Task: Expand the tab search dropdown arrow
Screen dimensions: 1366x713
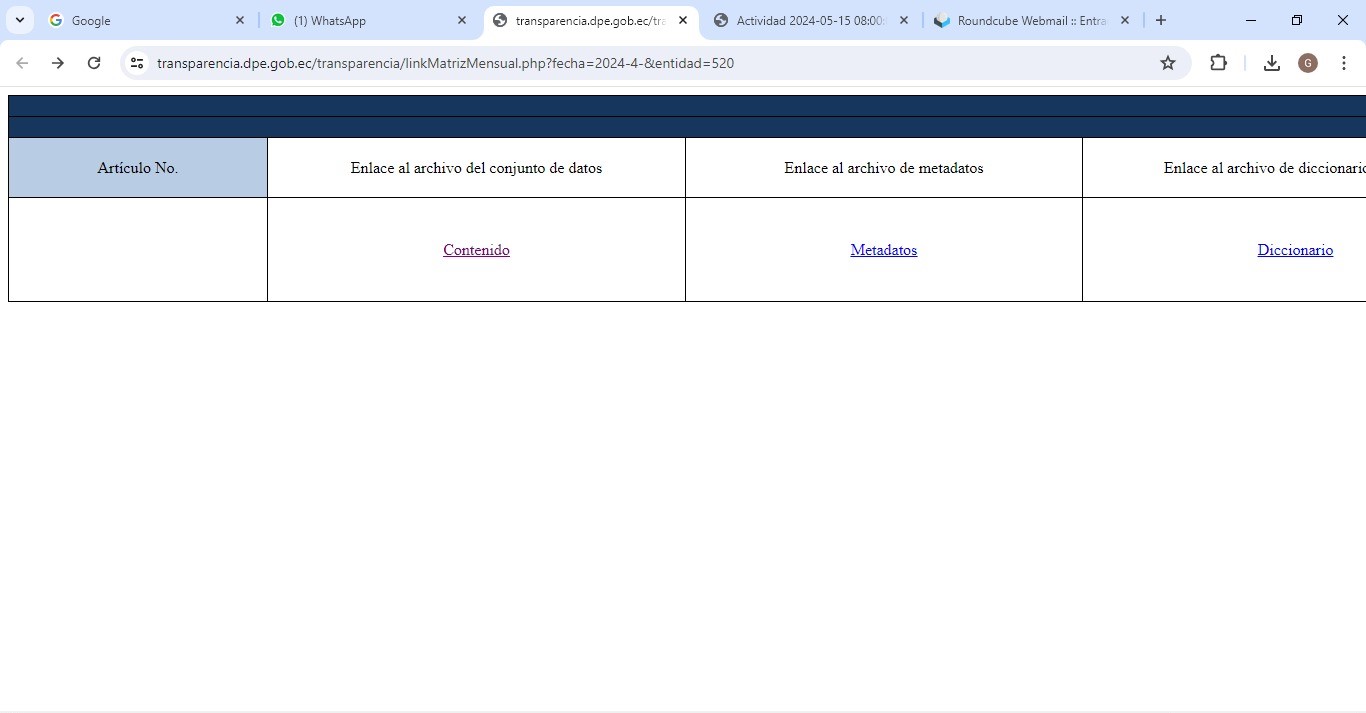Action: coord(19,20)
